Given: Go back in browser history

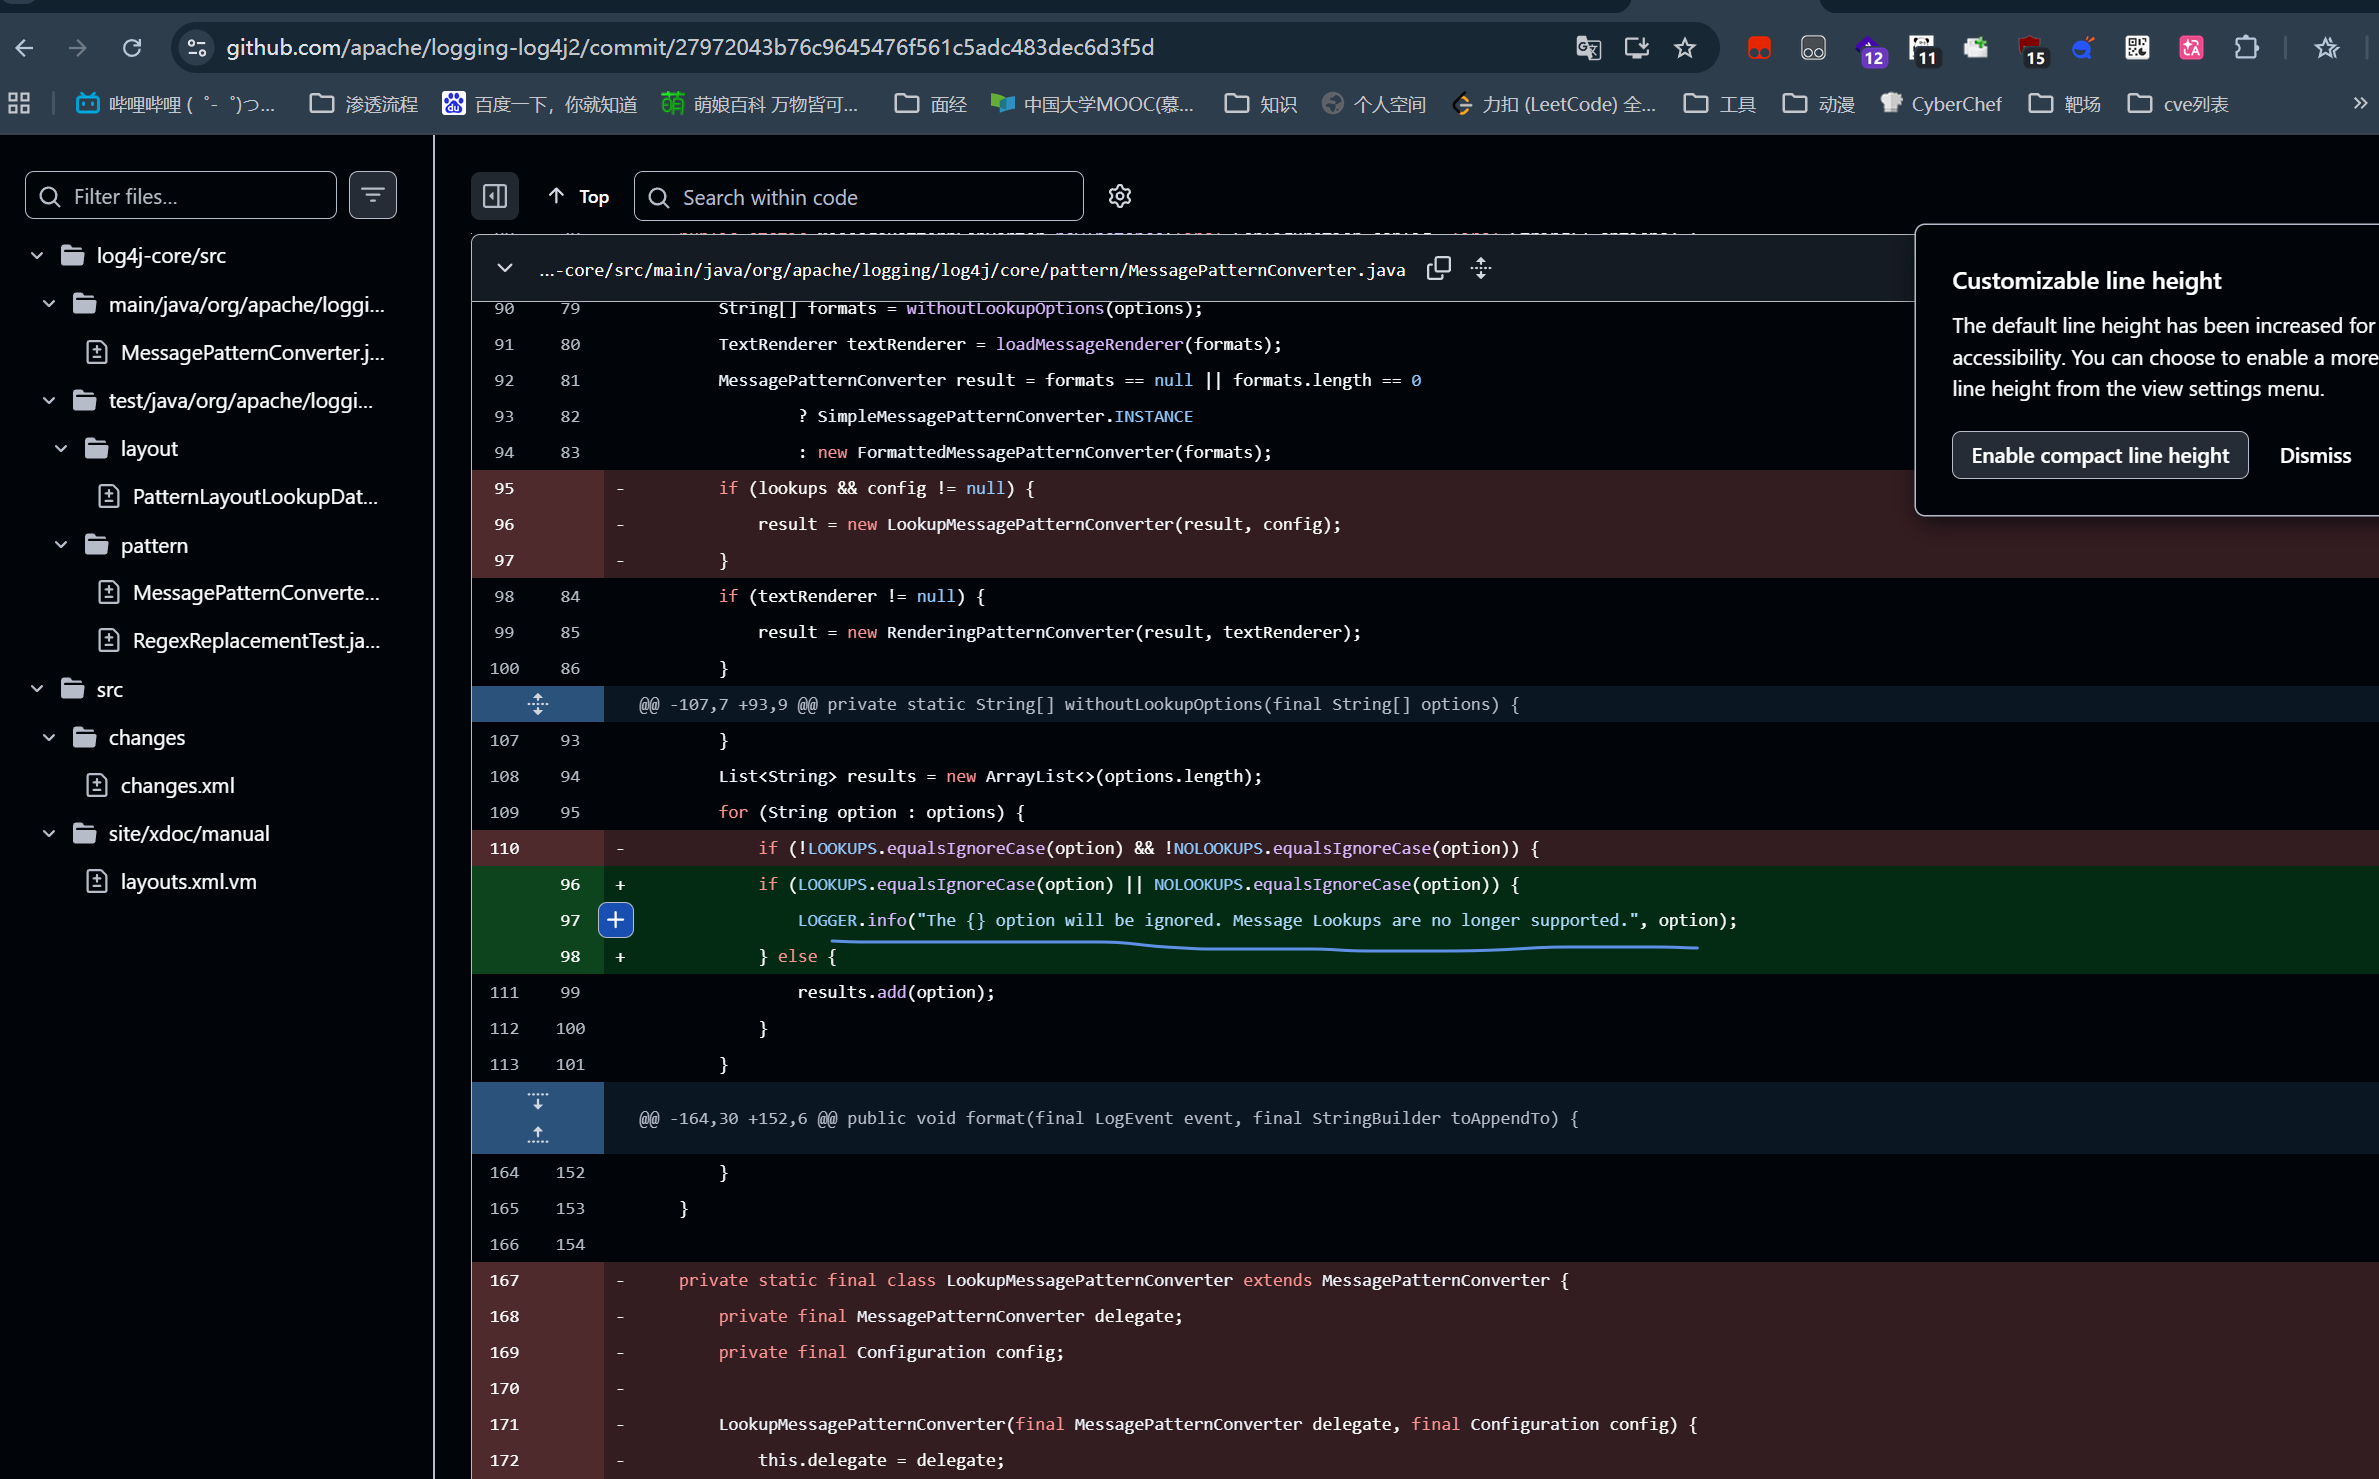Looking at the screenshot, I should point(26,47).
